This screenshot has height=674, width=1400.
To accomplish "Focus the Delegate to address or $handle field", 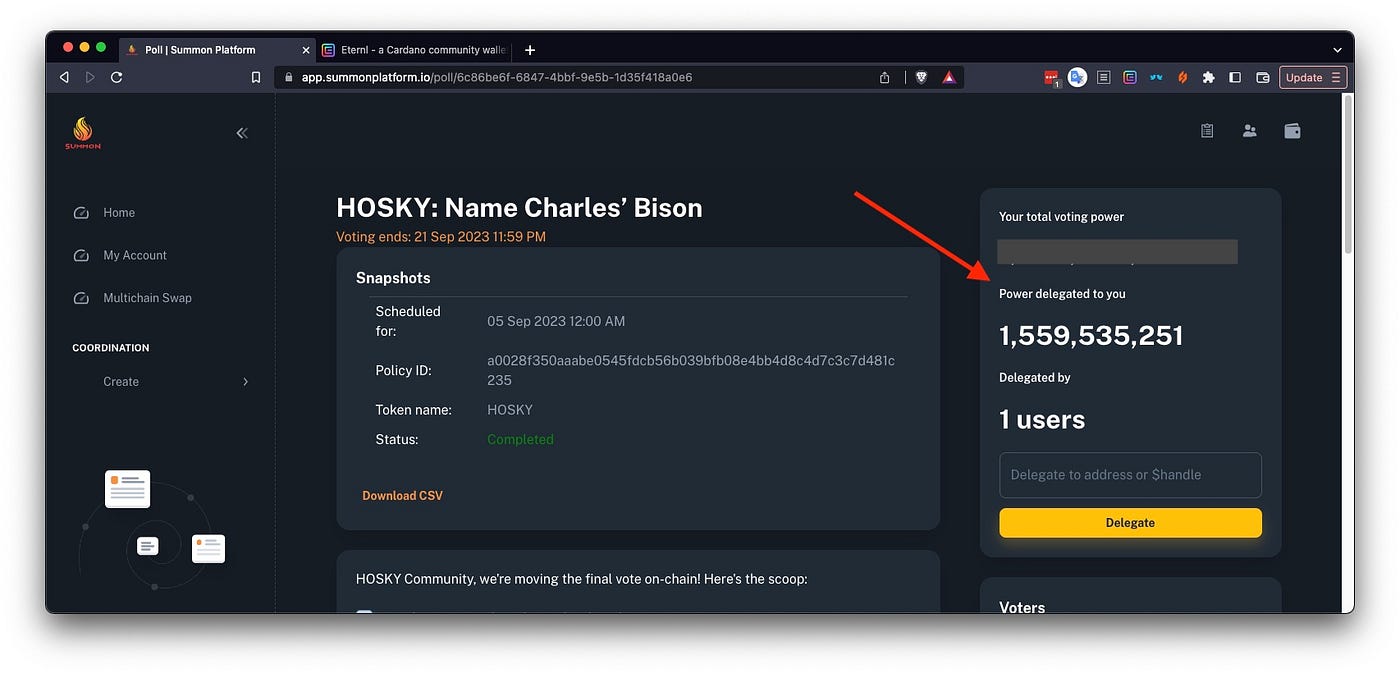I will pyautogui.click(x=1130, y=475).
